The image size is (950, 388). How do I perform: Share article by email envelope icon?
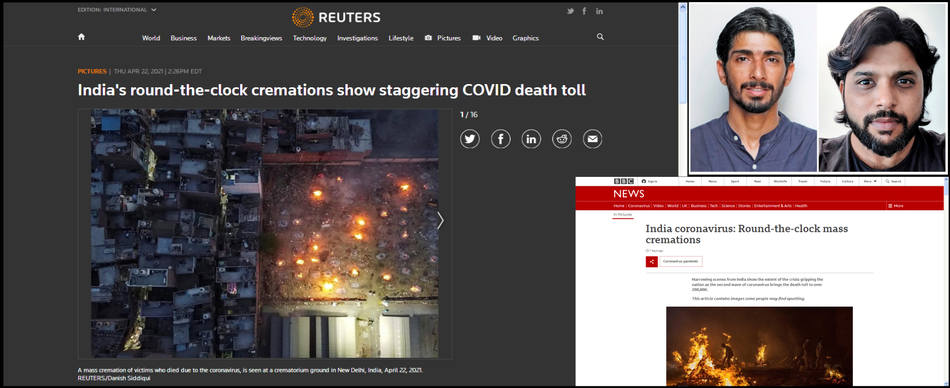click(x=593, y=139)
